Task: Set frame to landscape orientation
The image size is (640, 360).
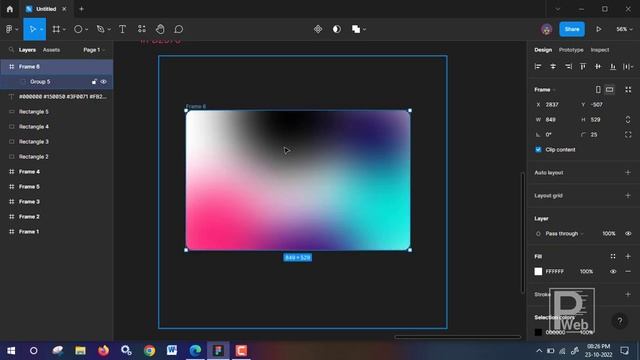Action: [x=609, y=89]
